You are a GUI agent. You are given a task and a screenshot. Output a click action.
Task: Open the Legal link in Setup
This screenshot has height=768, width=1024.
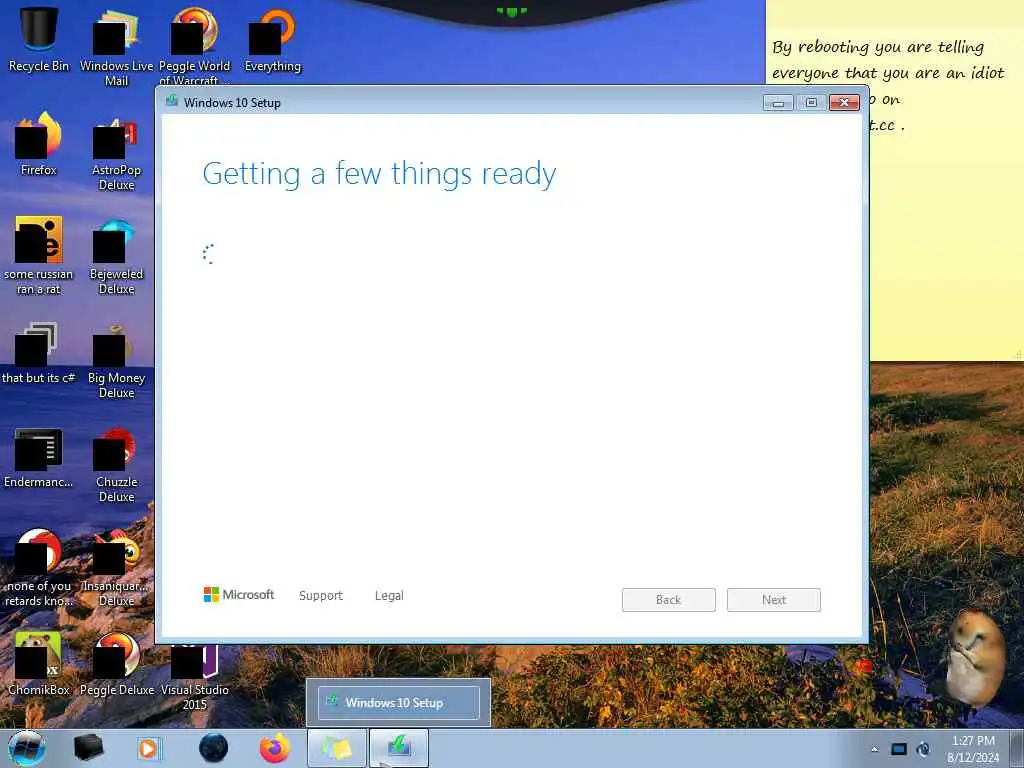pos(389,595)
